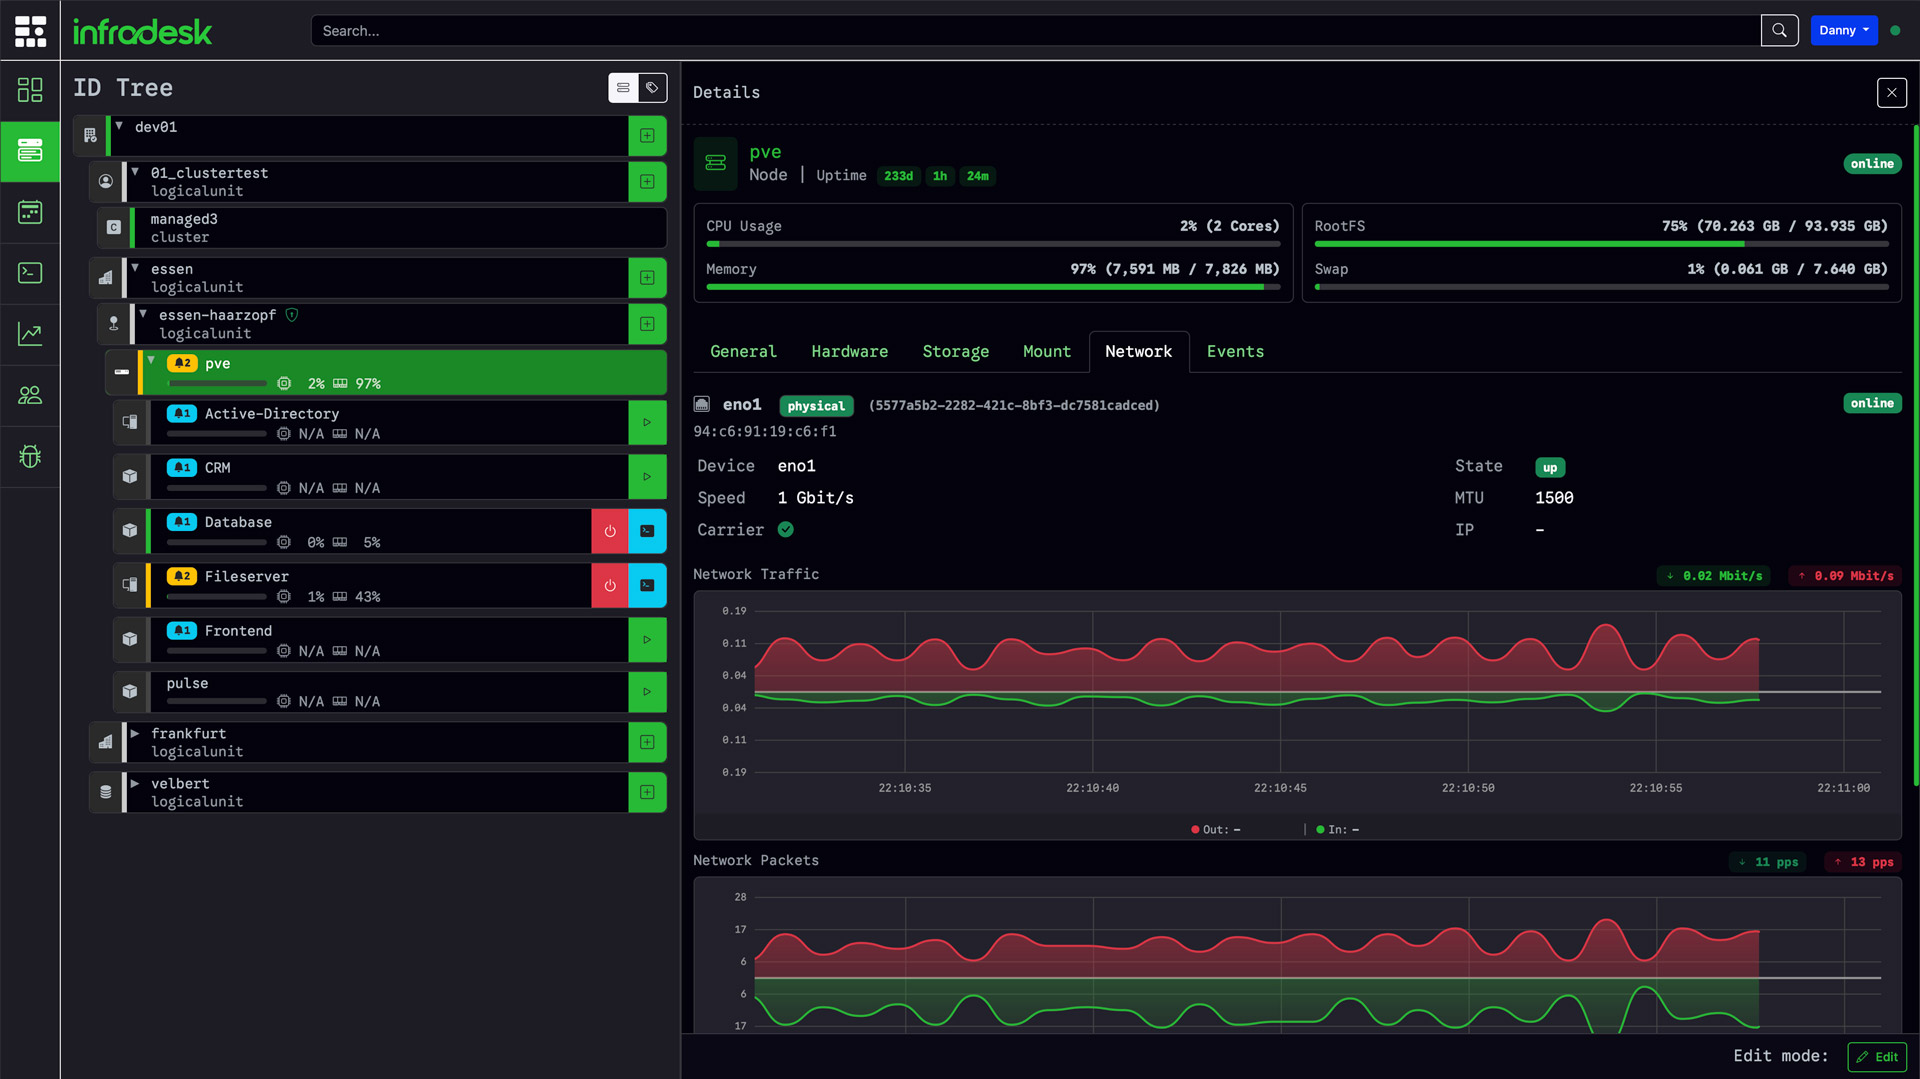Click the CPU Usage progress bar

click(993, 244)
